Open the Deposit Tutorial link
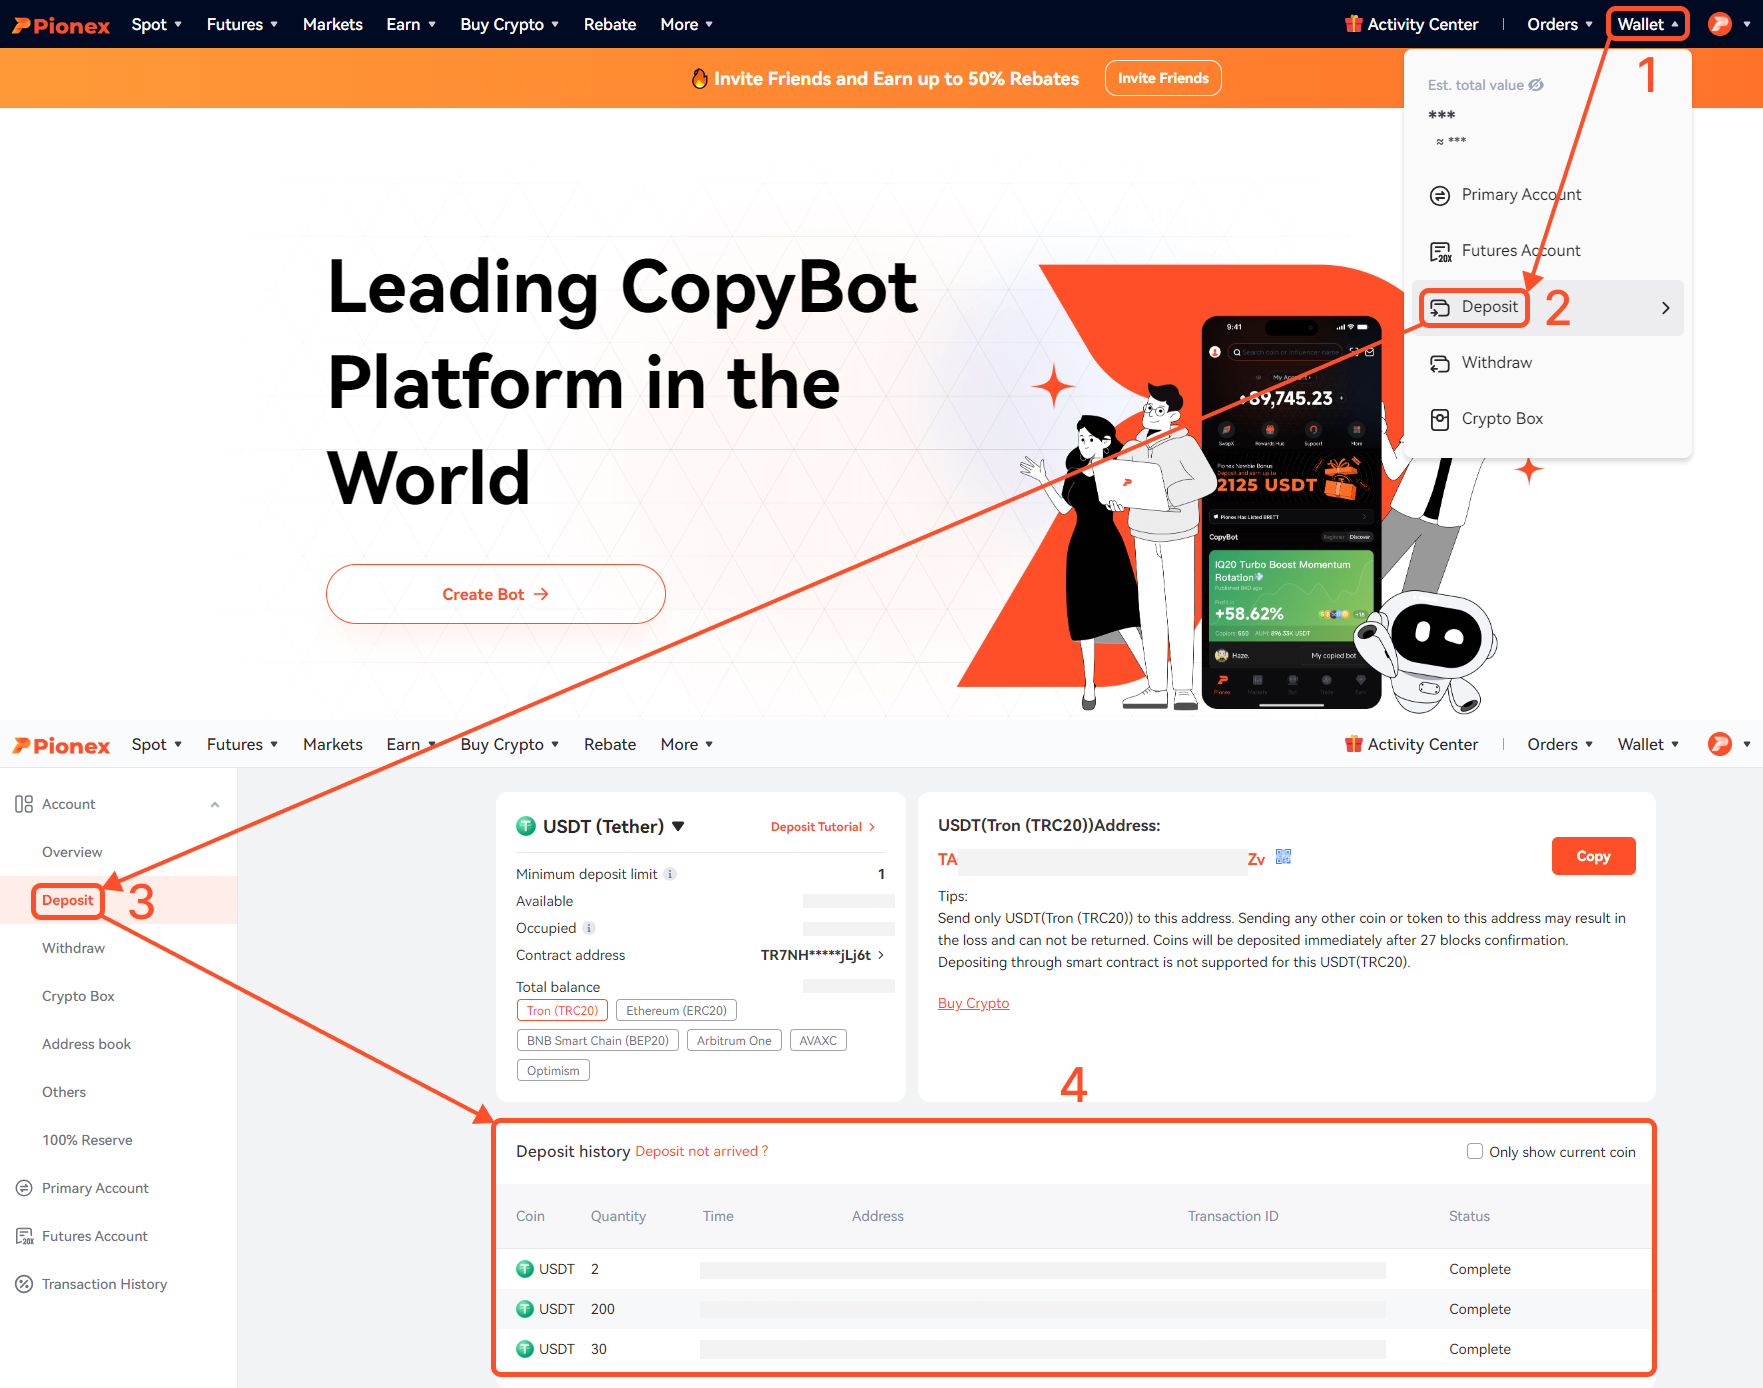1763x1388 pixels. pyautogui.click(x=823, y=827)
